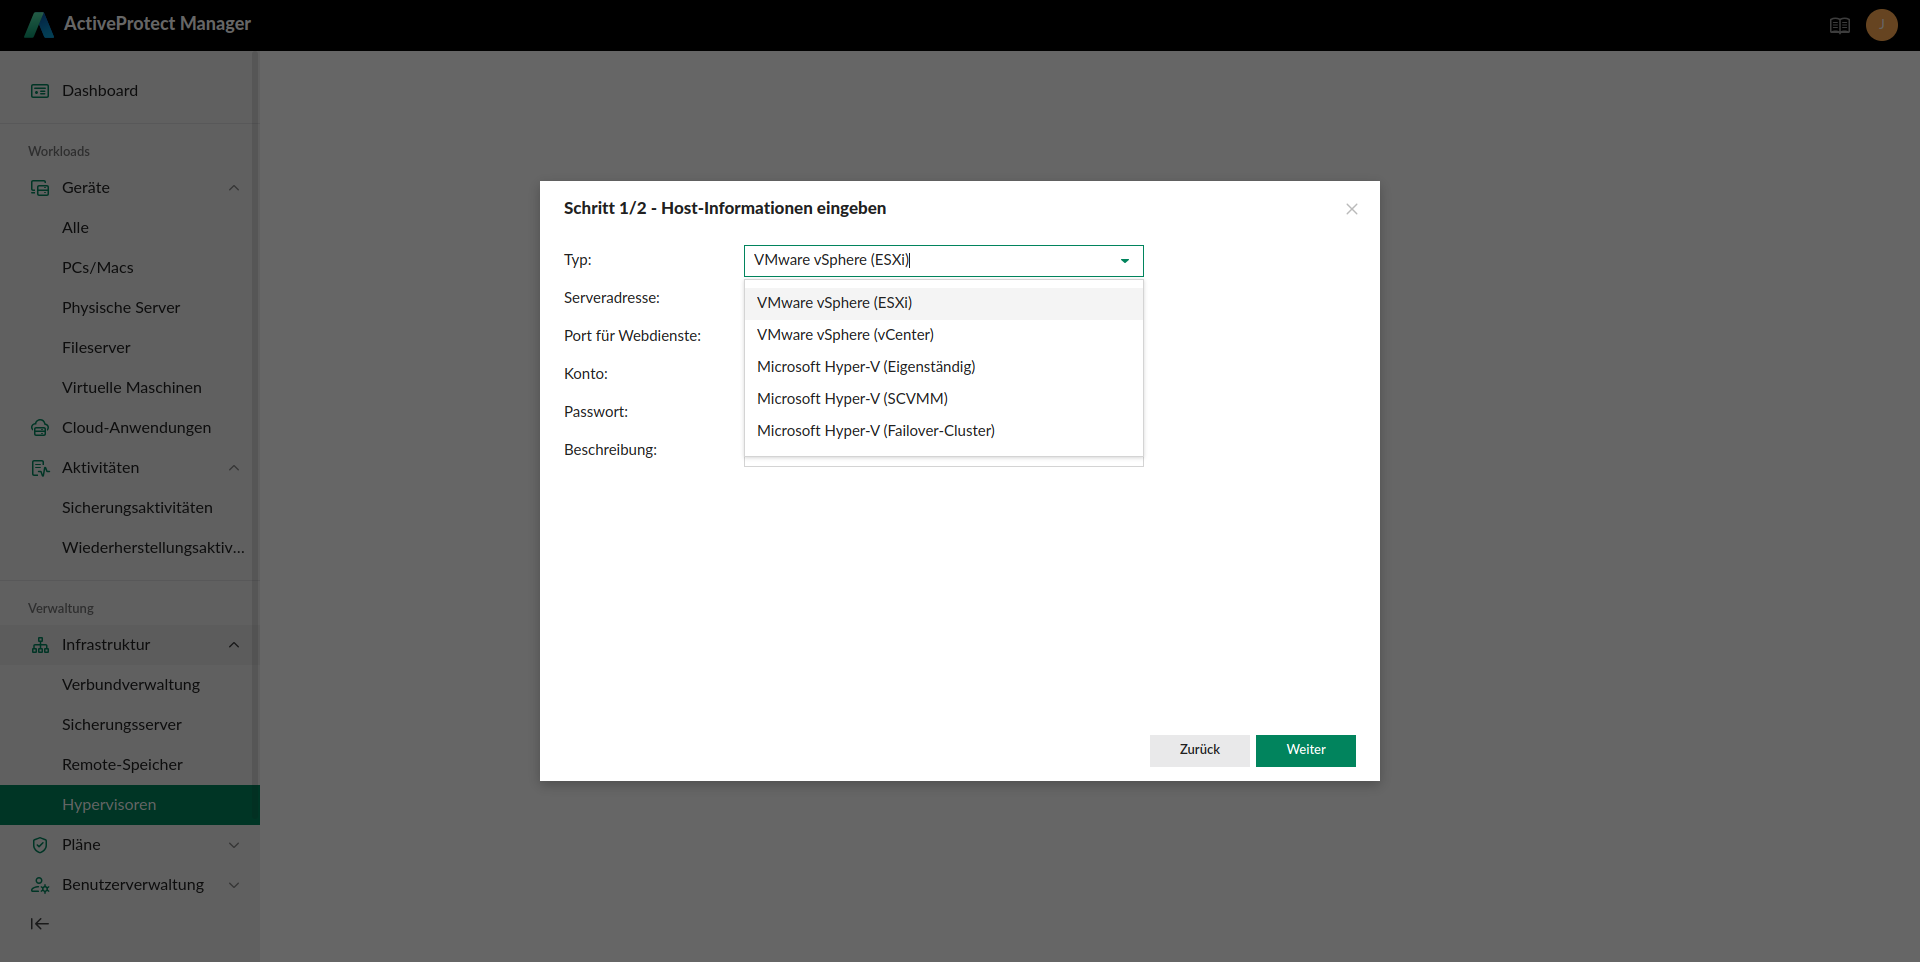Select Microsoft Hyper-V (Failover-Cluster) option
Viewport: 1920px width, 962px height.
(x=875, y=431)
